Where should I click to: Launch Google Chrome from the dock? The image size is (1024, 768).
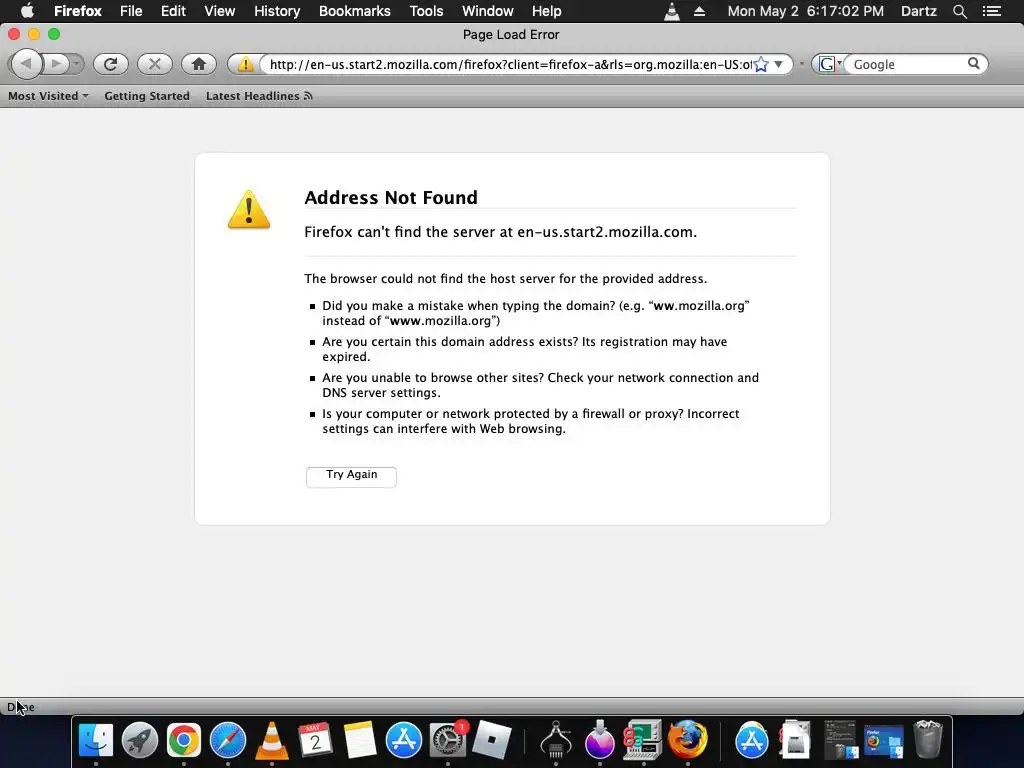[x=184, y=741]
